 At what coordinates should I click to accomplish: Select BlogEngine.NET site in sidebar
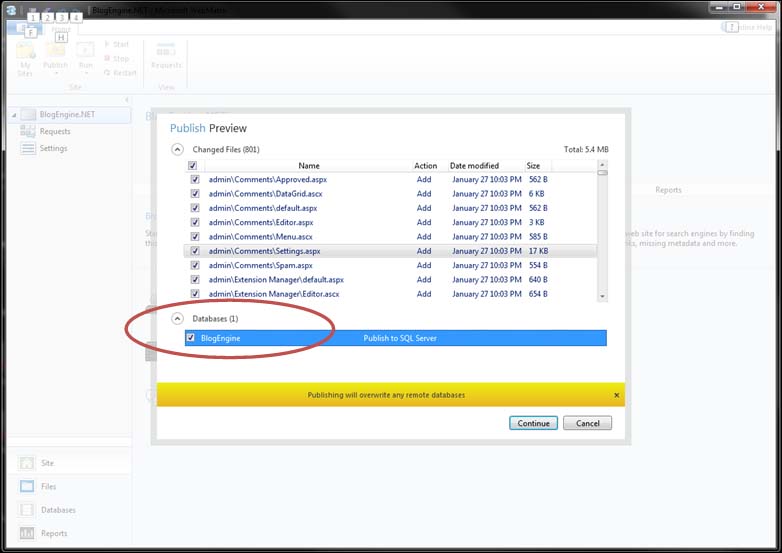click(67, 115)
